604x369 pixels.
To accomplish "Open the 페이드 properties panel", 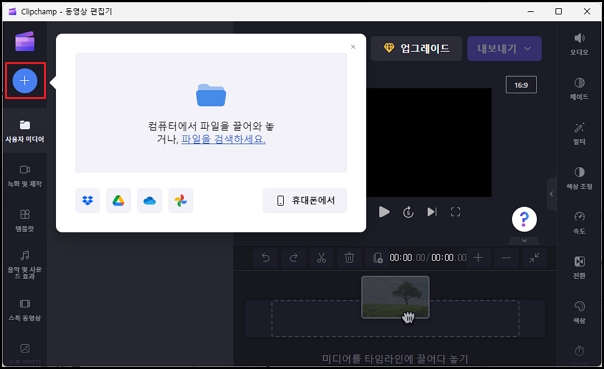I will pyautogui.click(x=579, y=89).
